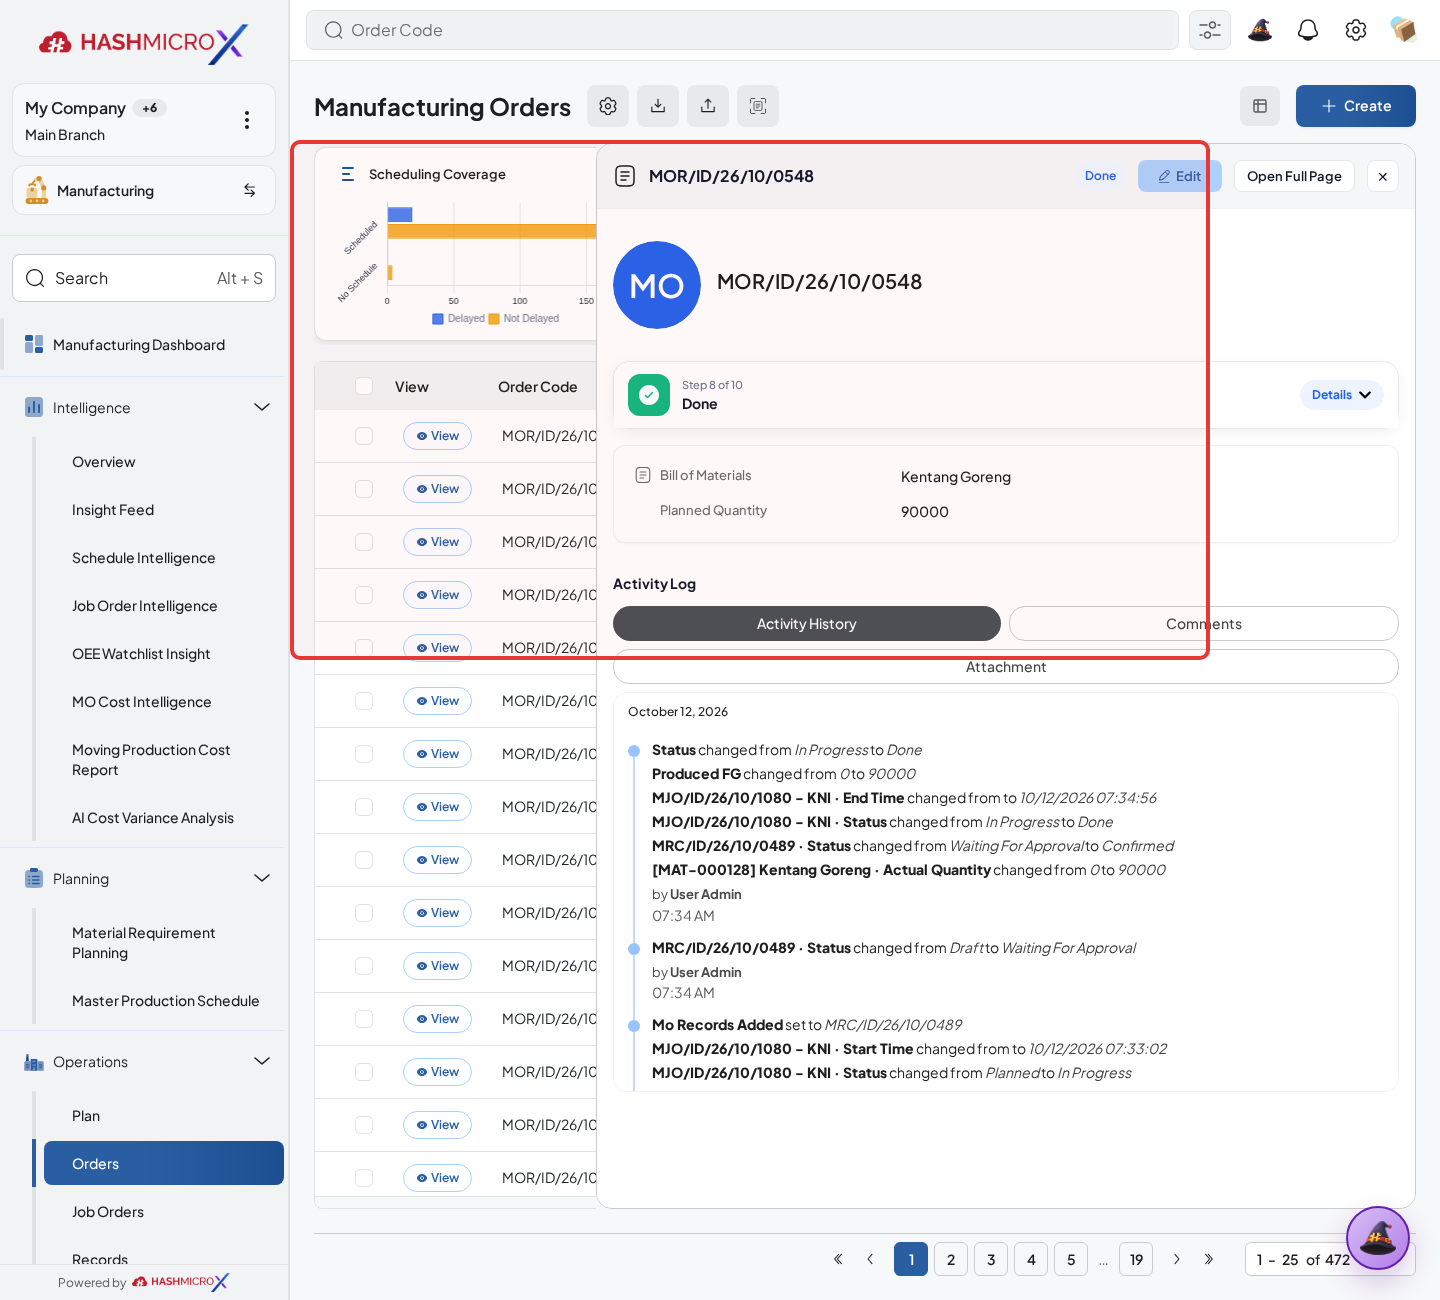The height and width of the screenshot is (1300, 1440).
Task: Click the floating wizard hat assistant button
Action: tap(1378, 1238)
